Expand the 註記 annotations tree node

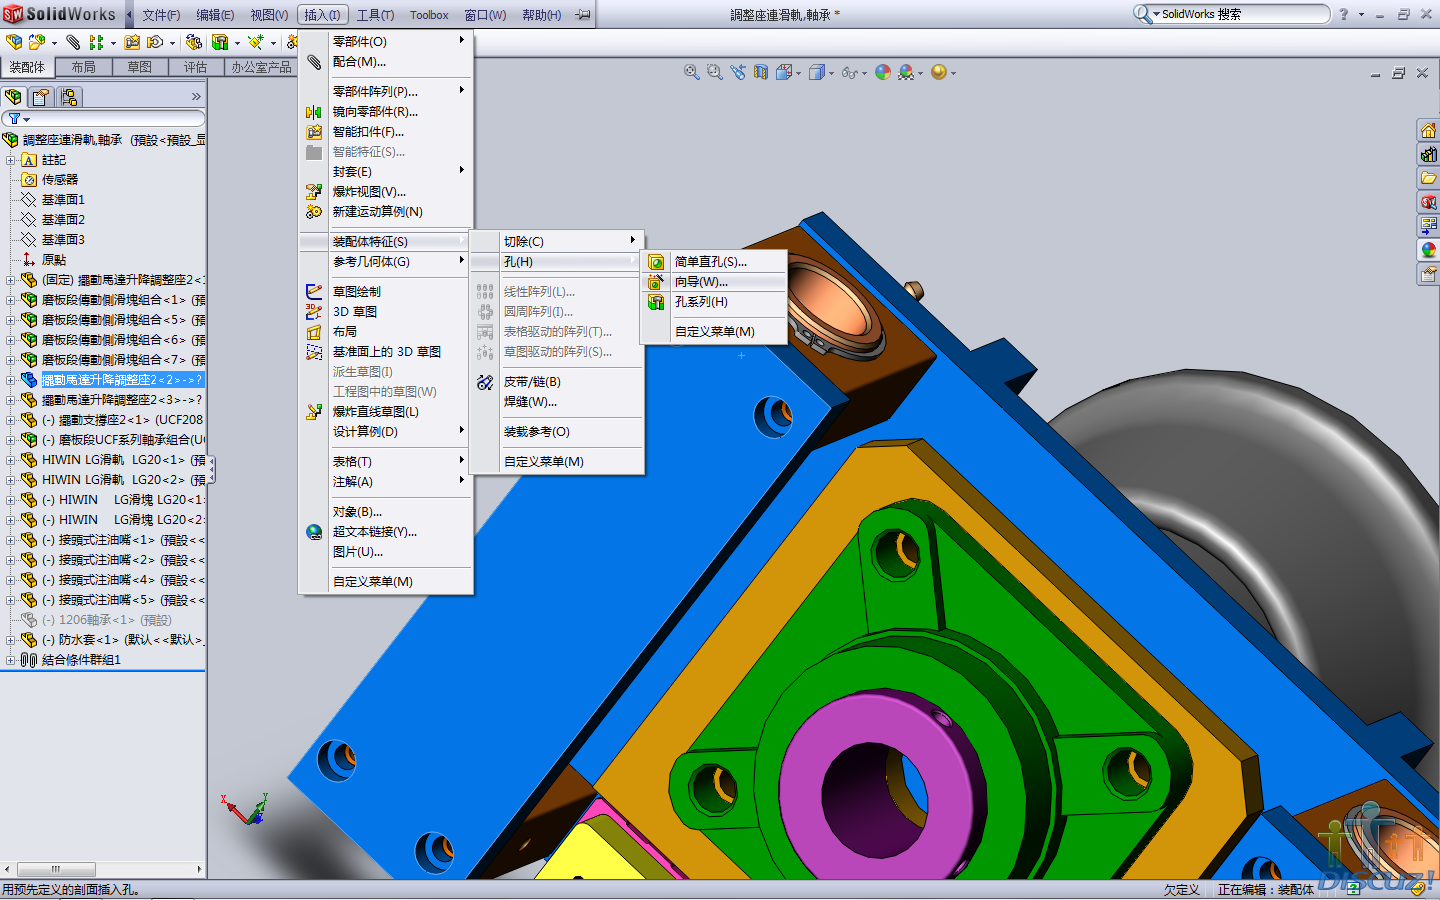pos(10,160)
